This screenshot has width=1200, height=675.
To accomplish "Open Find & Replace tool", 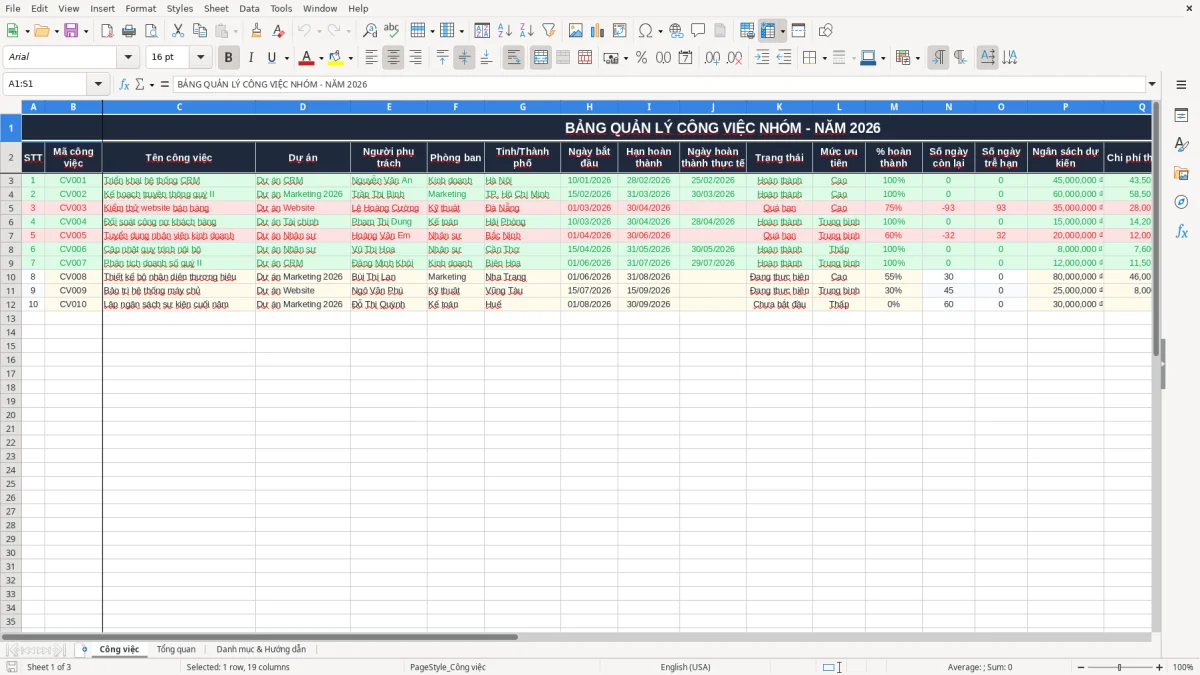I will 370,31.
